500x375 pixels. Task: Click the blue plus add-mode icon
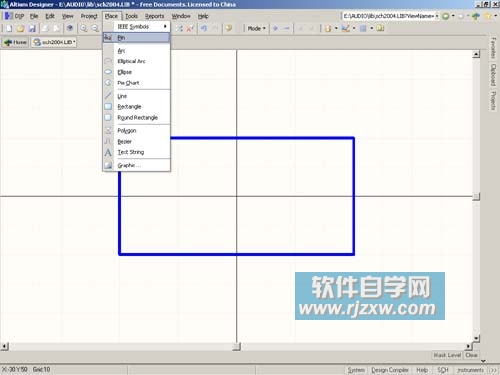[275, 28]
